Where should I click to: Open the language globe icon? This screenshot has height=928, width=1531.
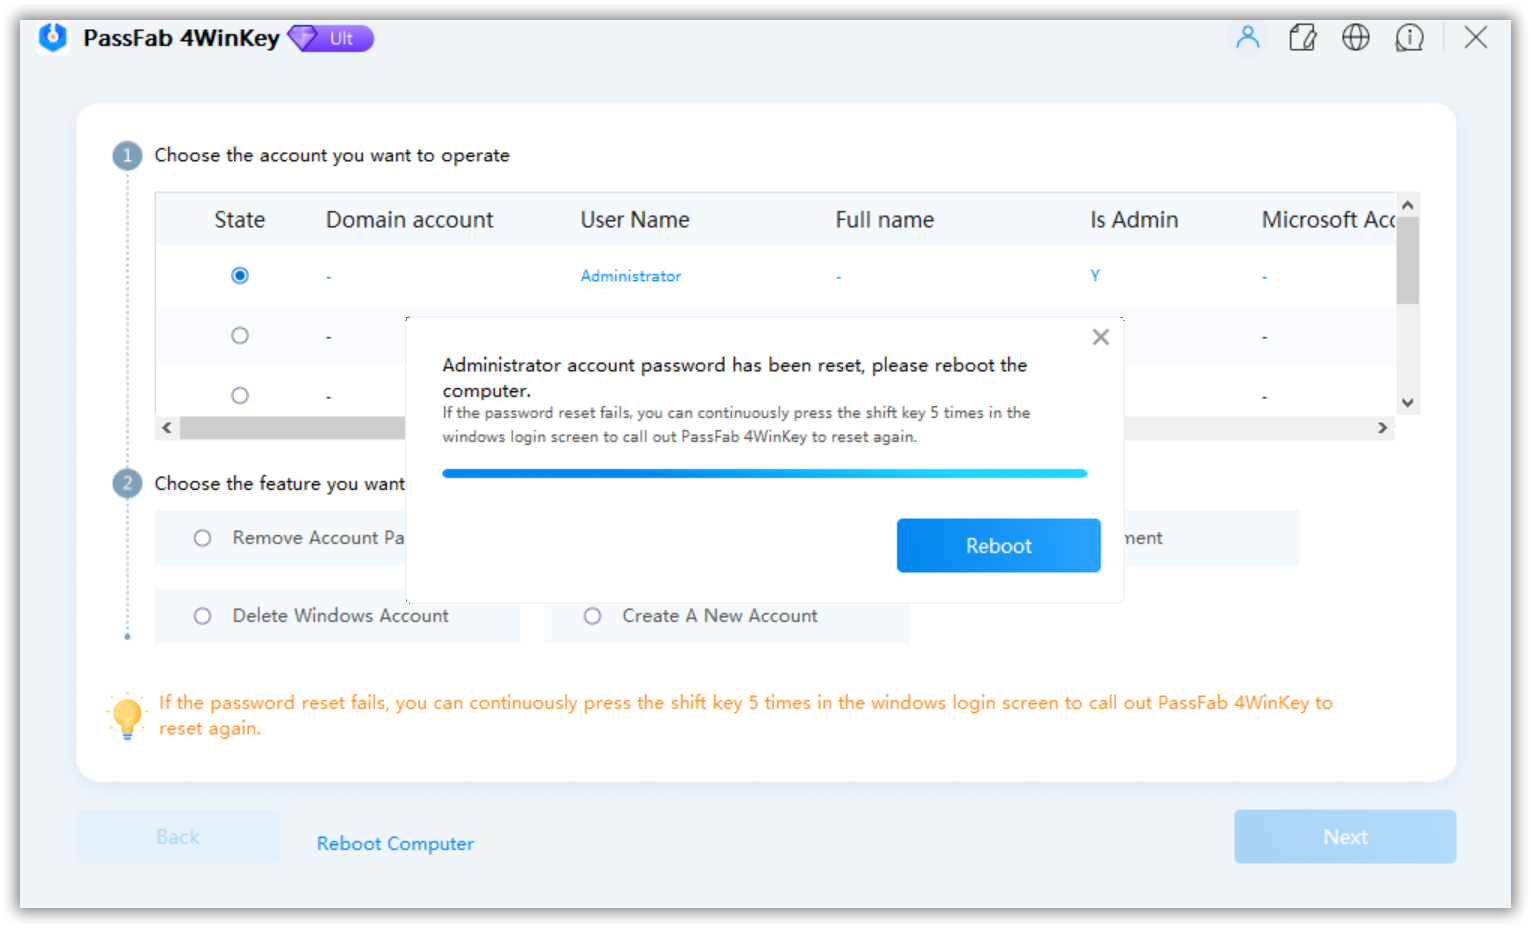[x=1356, y=37]
